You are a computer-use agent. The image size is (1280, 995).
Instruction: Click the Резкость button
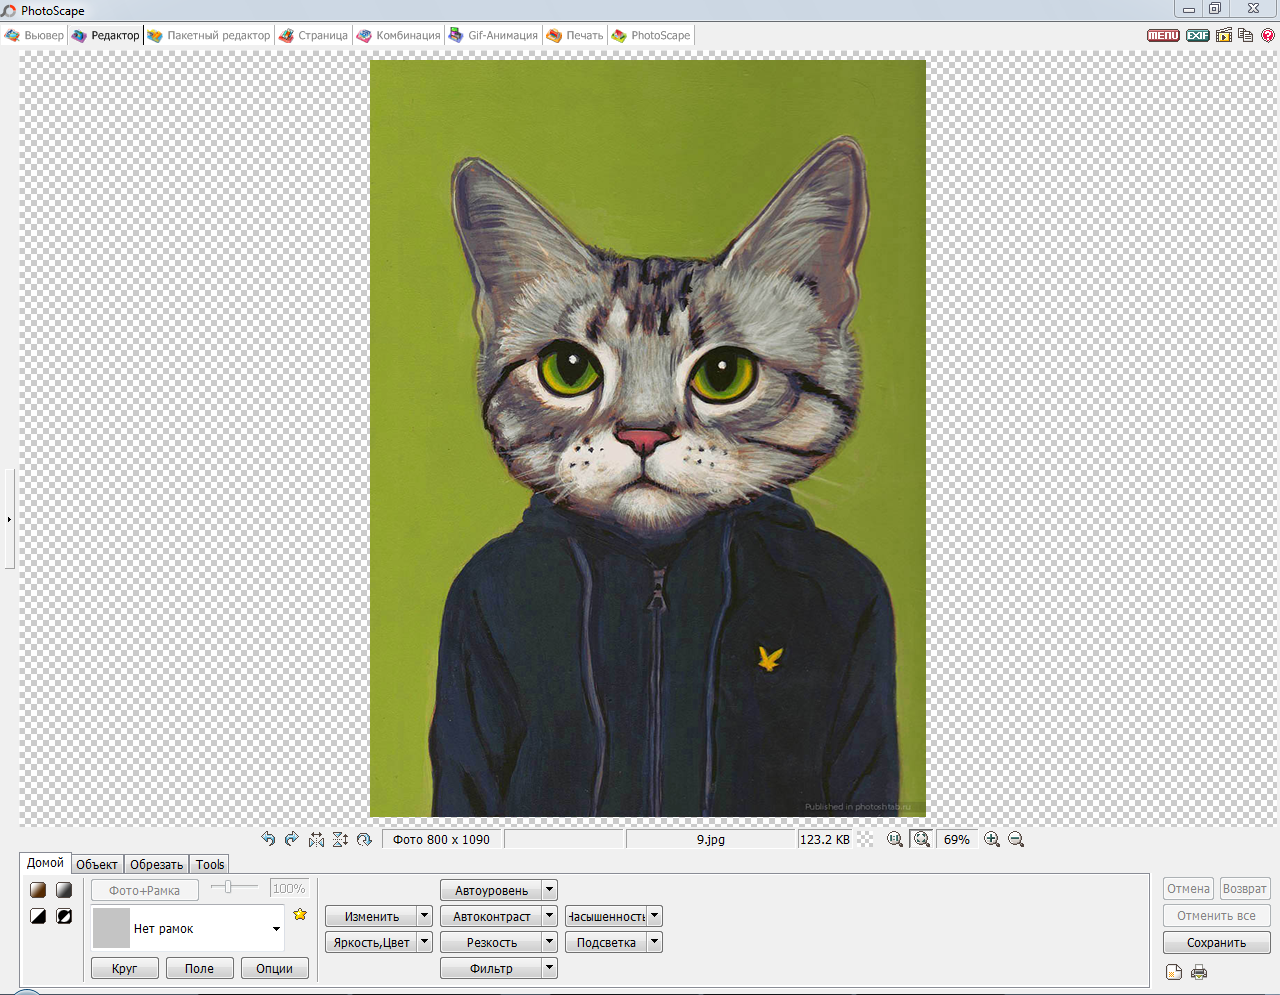point(491,942)
